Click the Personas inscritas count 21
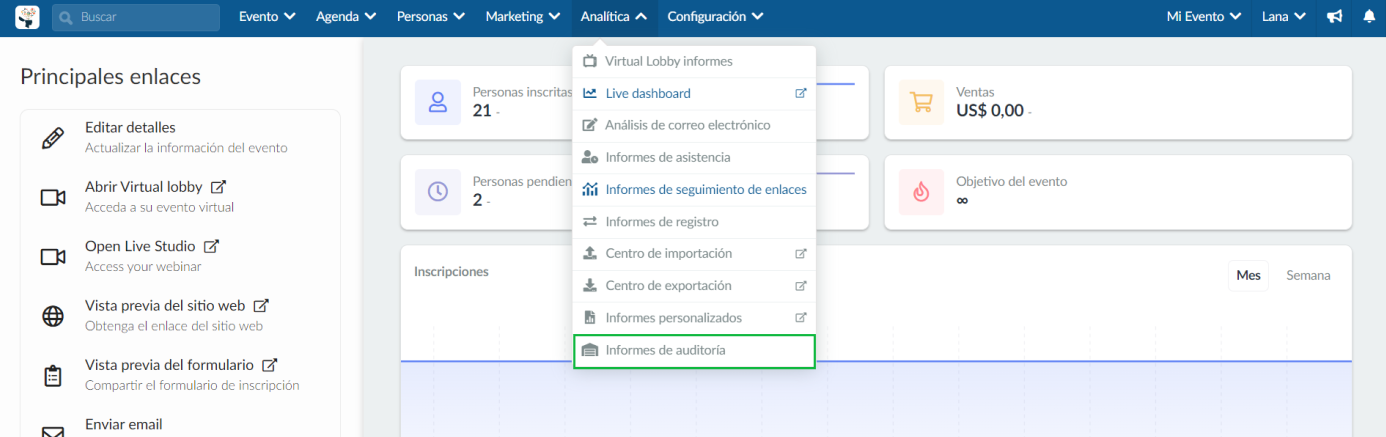This screenshot has width=1386, height=437. tap(482, 110)
